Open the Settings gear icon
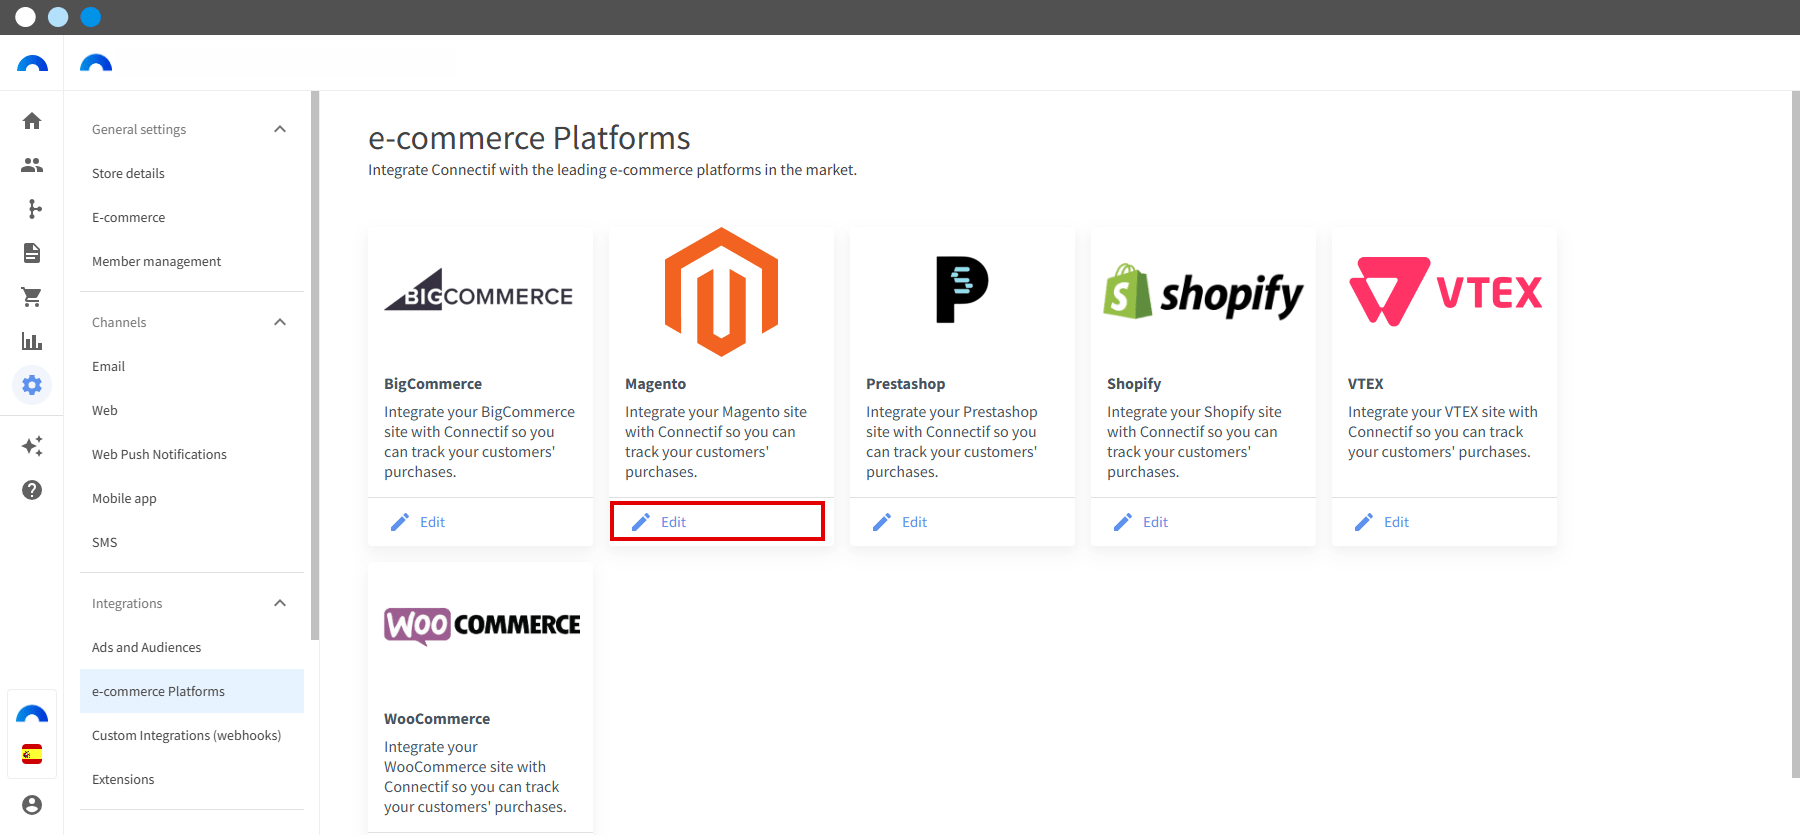 [x=32, y=385]
